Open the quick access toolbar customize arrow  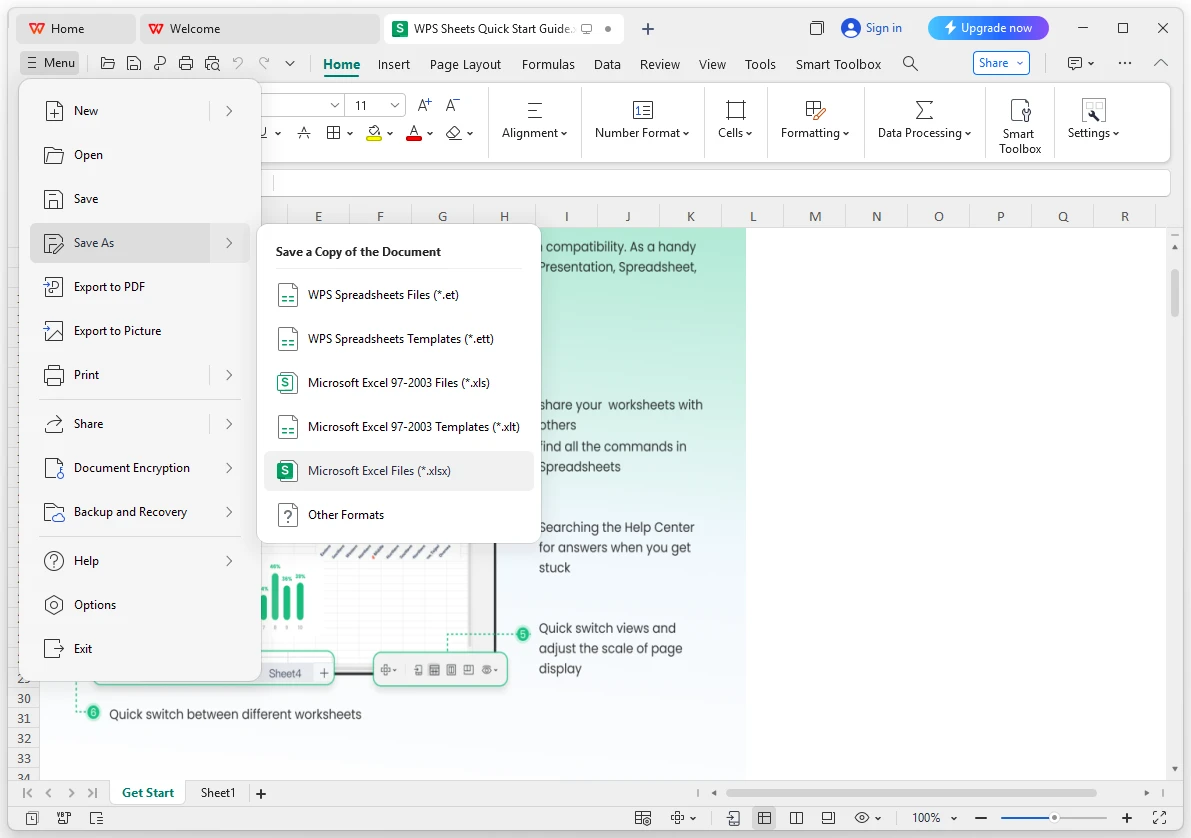pos(289,63)
